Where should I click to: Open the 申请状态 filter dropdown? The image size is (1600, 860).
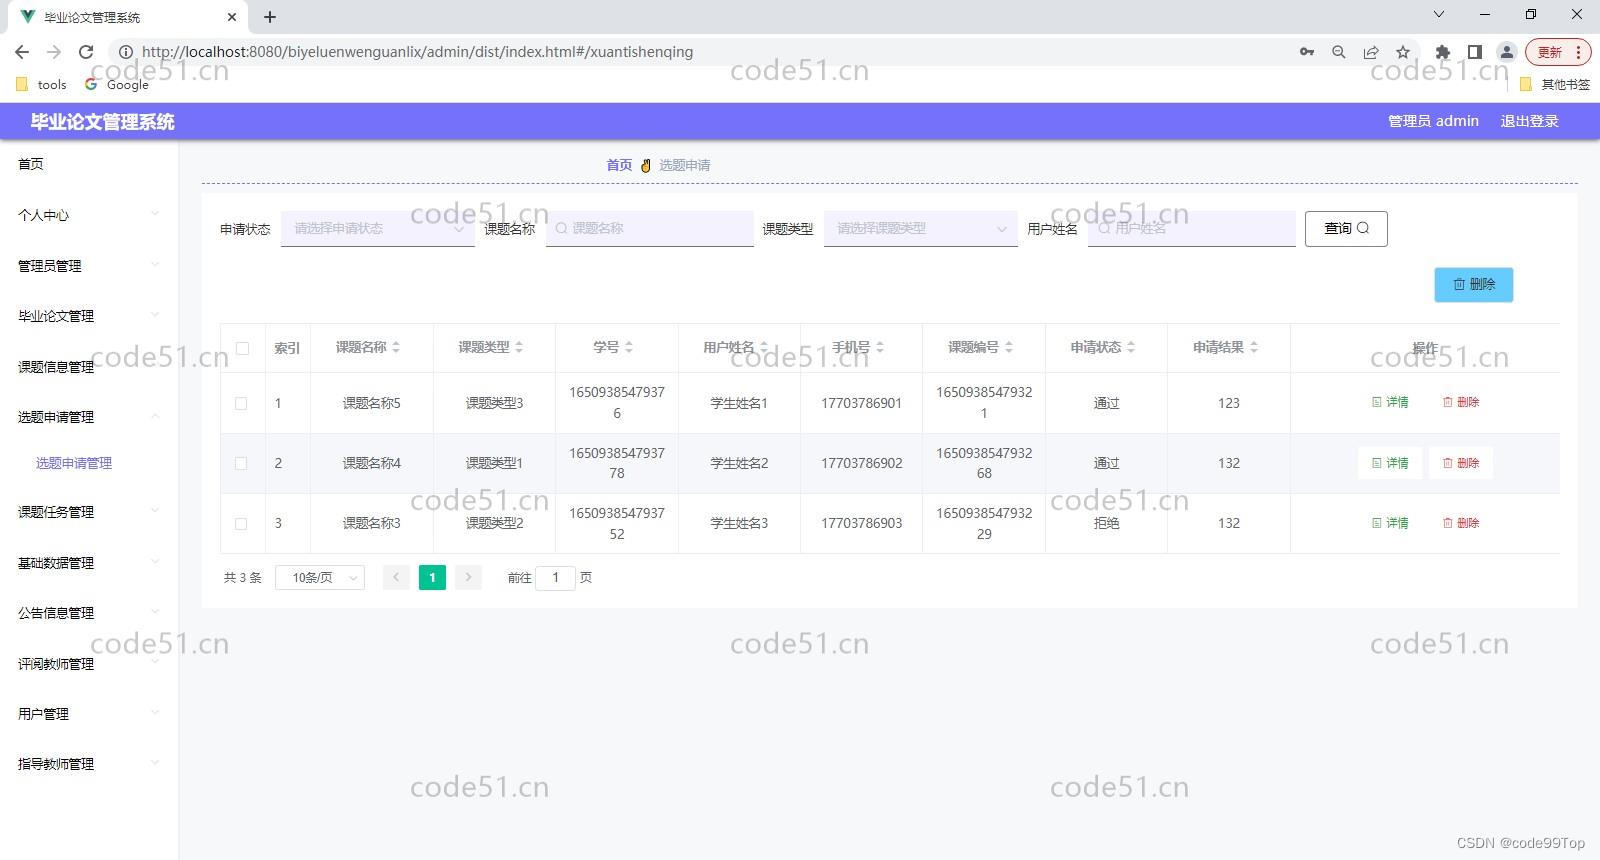[x=378, y=228]
